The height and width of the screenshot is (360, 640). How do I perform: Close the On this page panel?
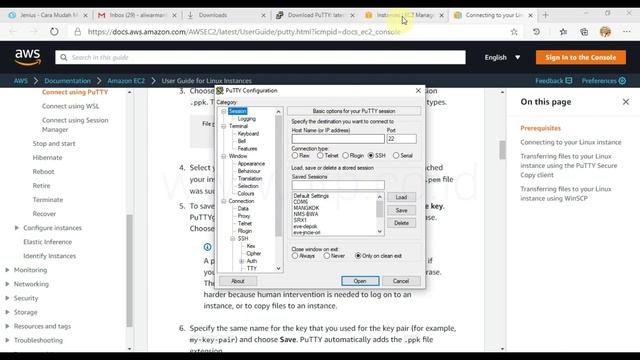[626, 102]
